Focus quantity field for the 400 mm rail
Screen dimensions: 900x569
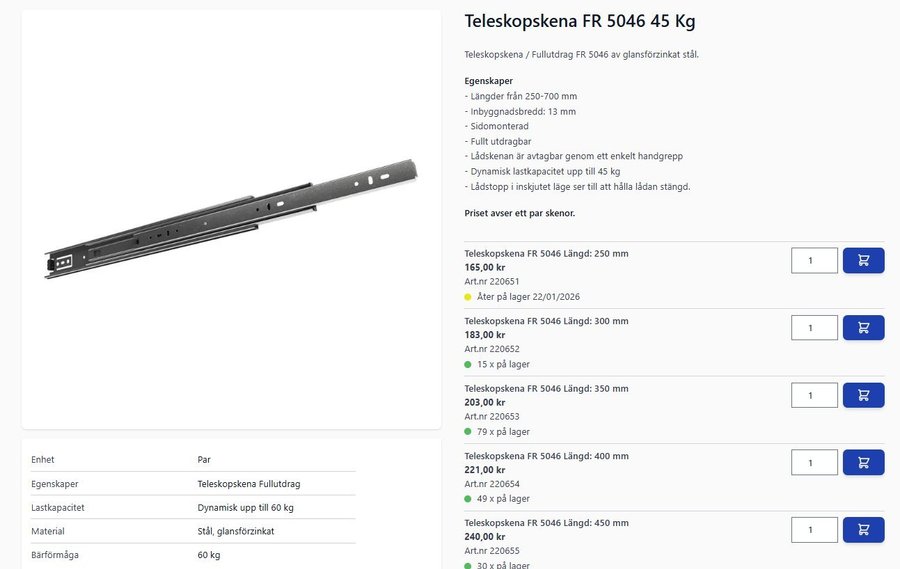814,462
